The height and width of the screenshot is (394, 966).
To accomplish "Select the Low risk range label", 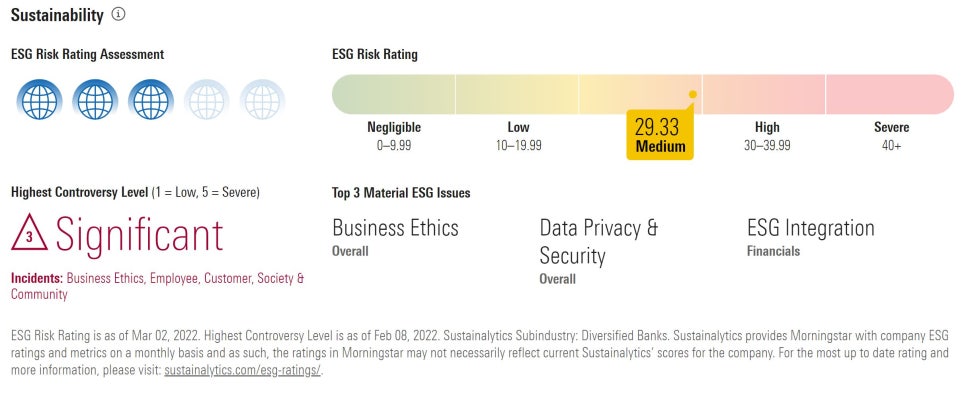I will 518,136.
